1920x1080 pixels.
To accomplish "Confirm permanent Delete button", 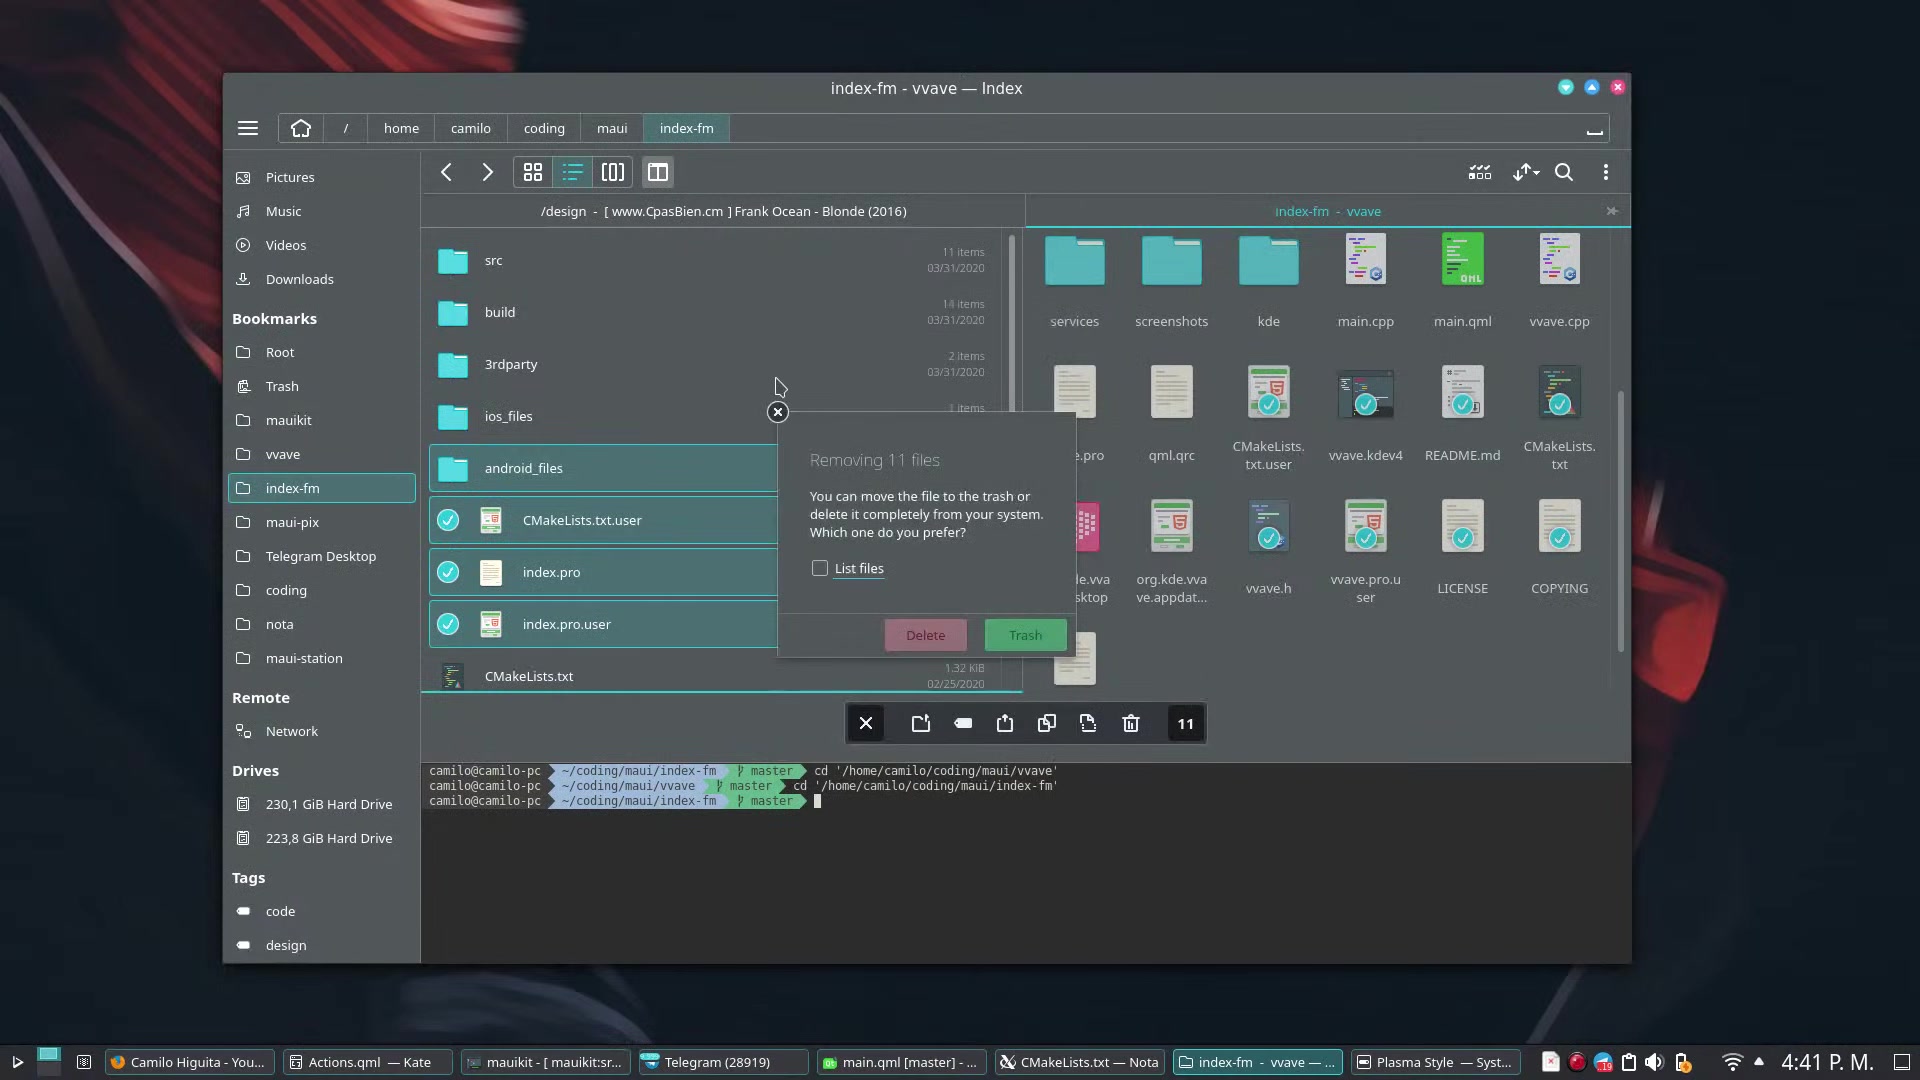I will point(925,635).
